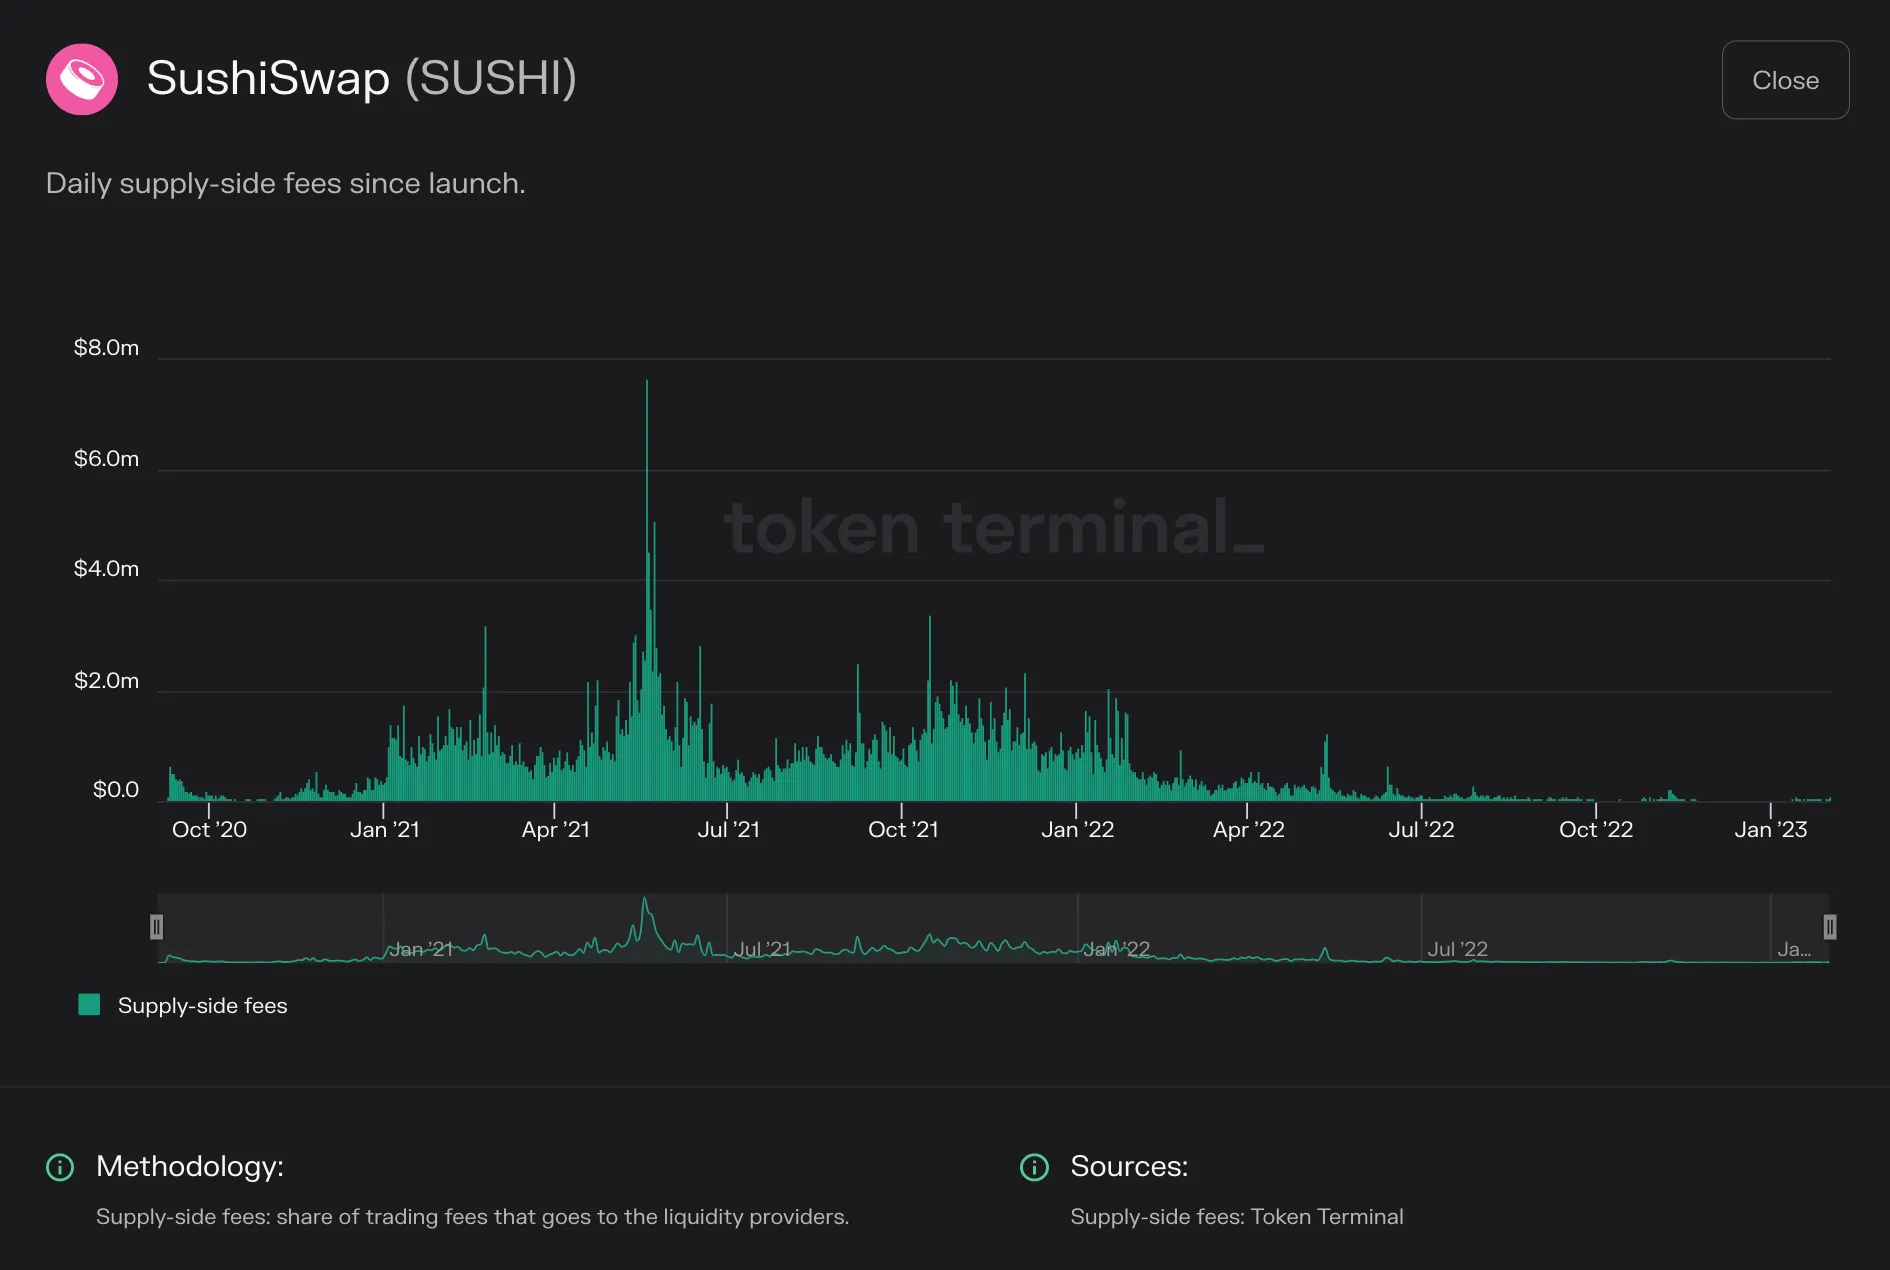This screenshot has height=1270, width=1890.
Task: Click the Methodology heading
Action: [x=190, y=1166]
